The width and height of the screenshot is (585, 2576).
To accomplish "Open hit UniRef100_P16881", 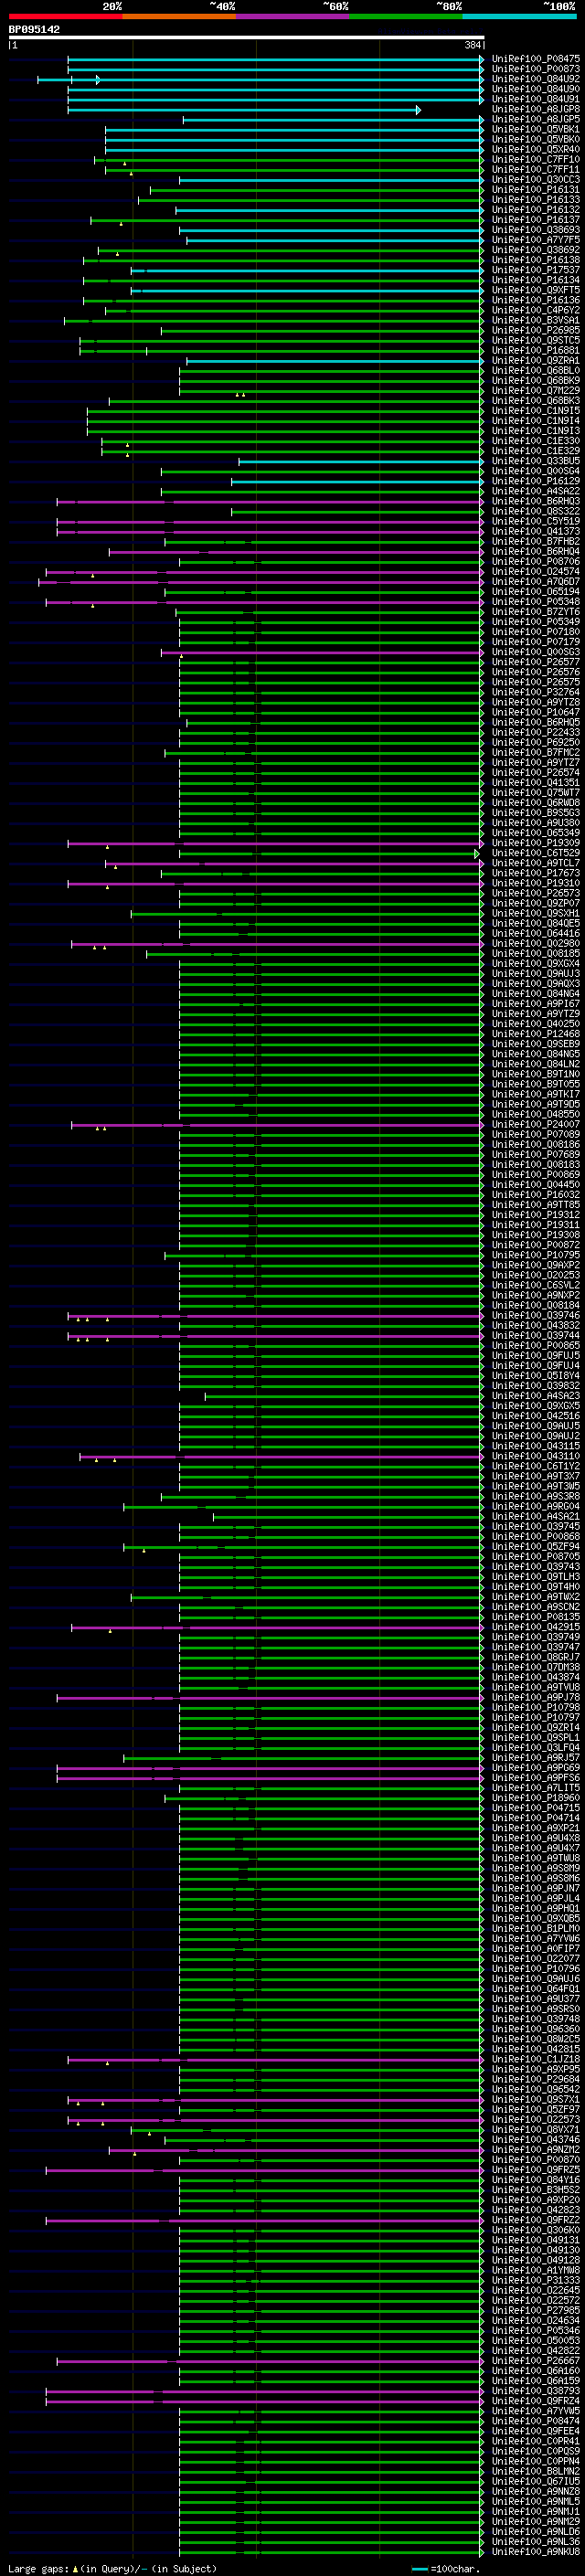I will point(536,350).
